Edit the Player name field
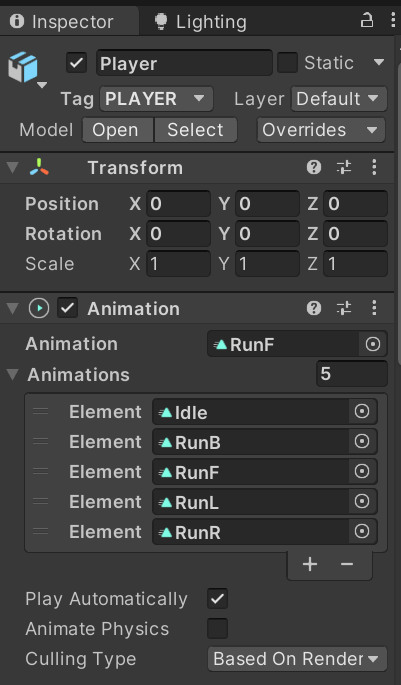The height and width of the screenshot is (685, 401). (184, 63)
